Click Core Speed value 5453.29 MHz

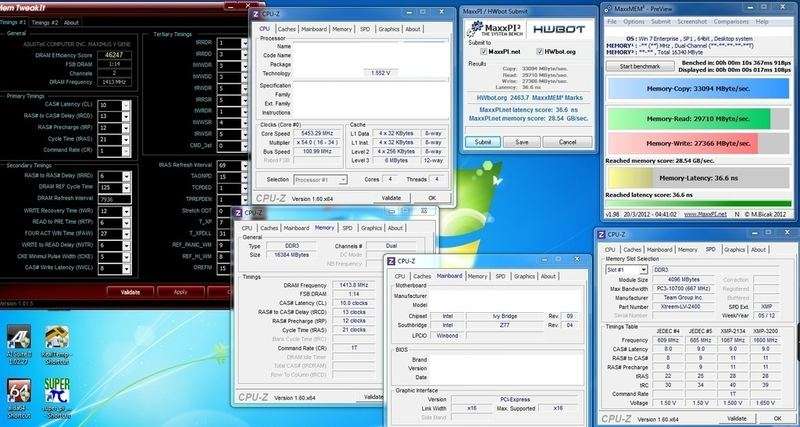click(317, 134)
